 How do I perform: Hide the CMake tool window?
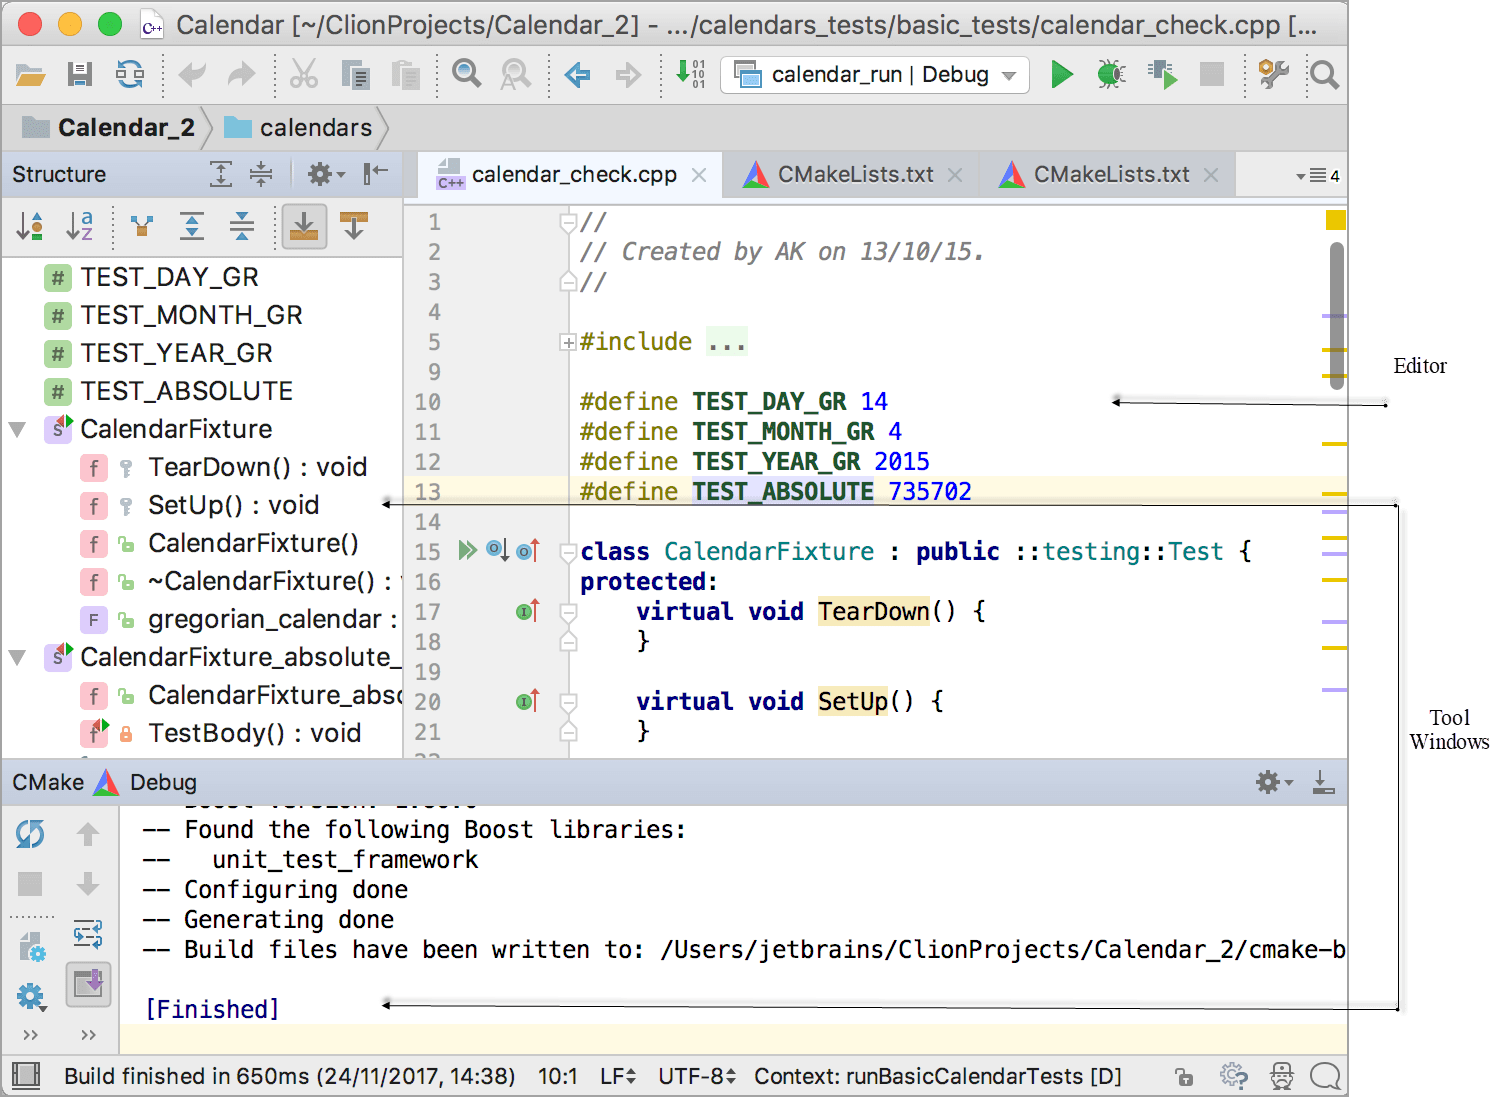coord(1323,782)
